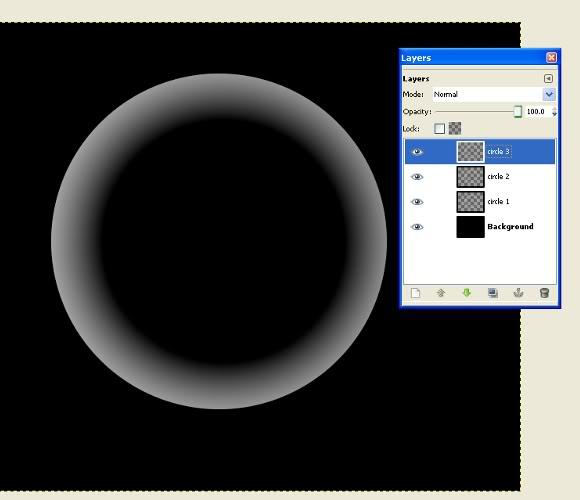Click the circle 2 layer thumbnail
The image size is (580, 500).
point(470,177)
